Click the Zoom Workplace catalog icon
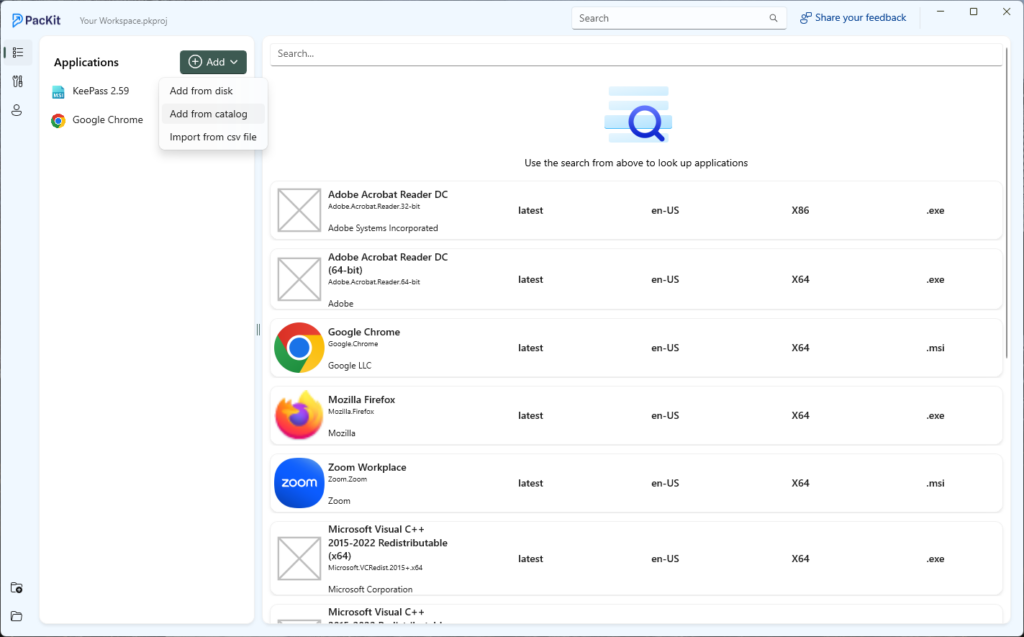Screen dimensions: 1024x637 click(x=299, y=483)
